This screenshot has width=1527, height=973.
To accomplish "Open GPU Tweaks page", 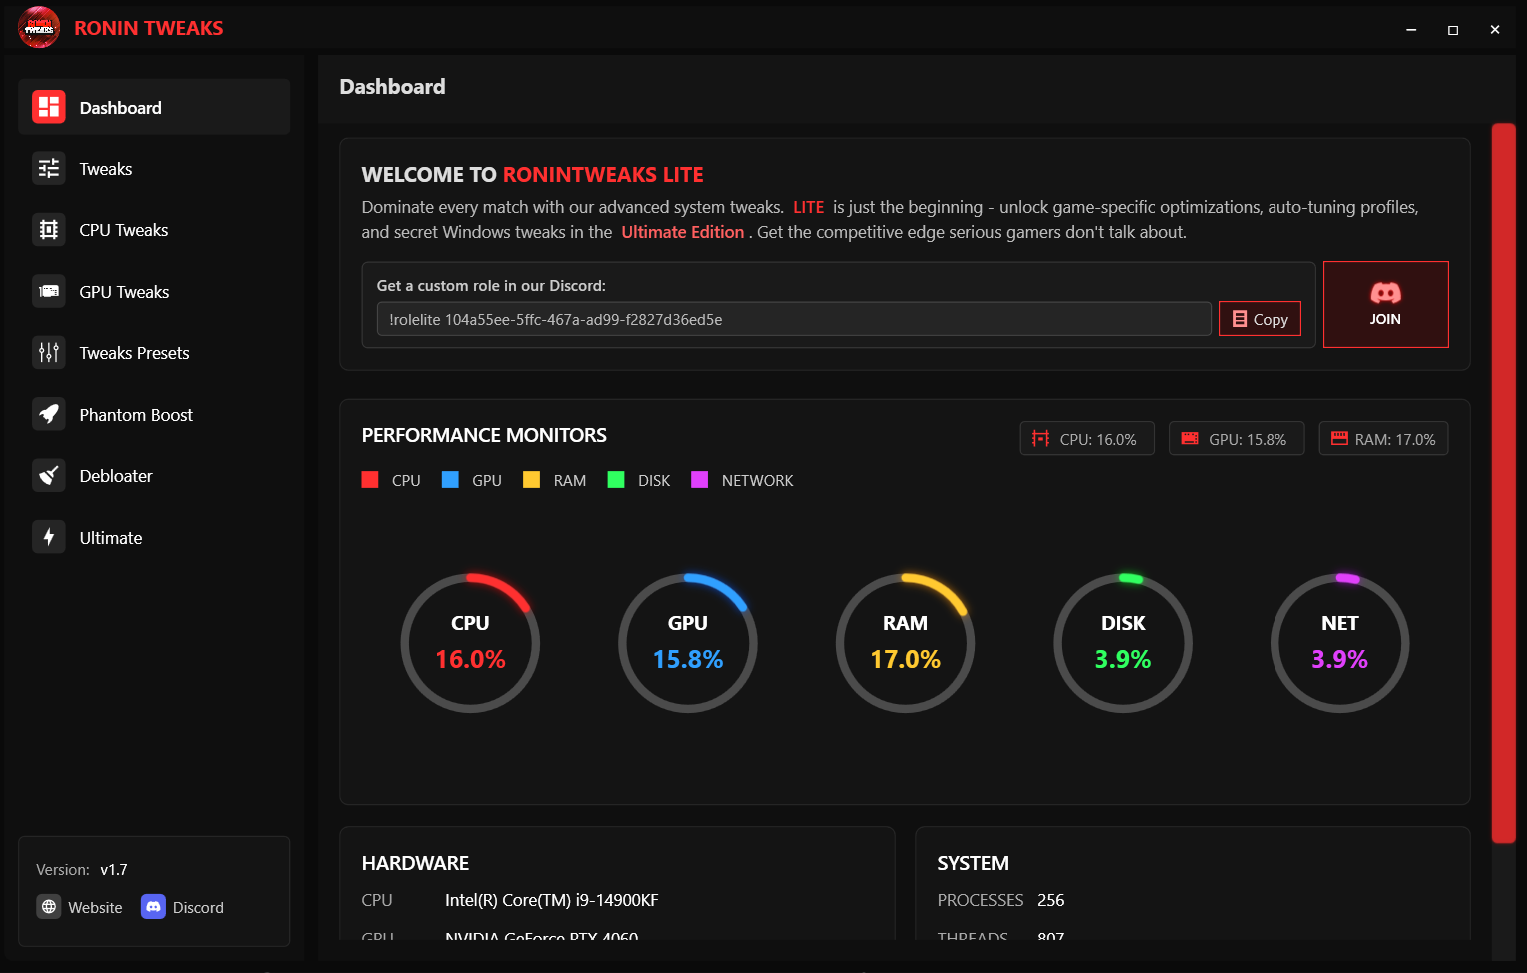I will click(x=154, y=292).
